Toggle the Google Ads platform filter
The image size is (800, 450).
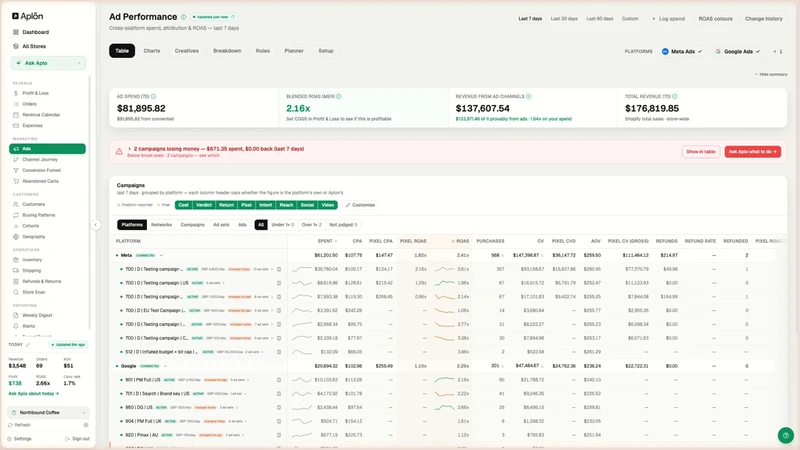click(738, 52)
